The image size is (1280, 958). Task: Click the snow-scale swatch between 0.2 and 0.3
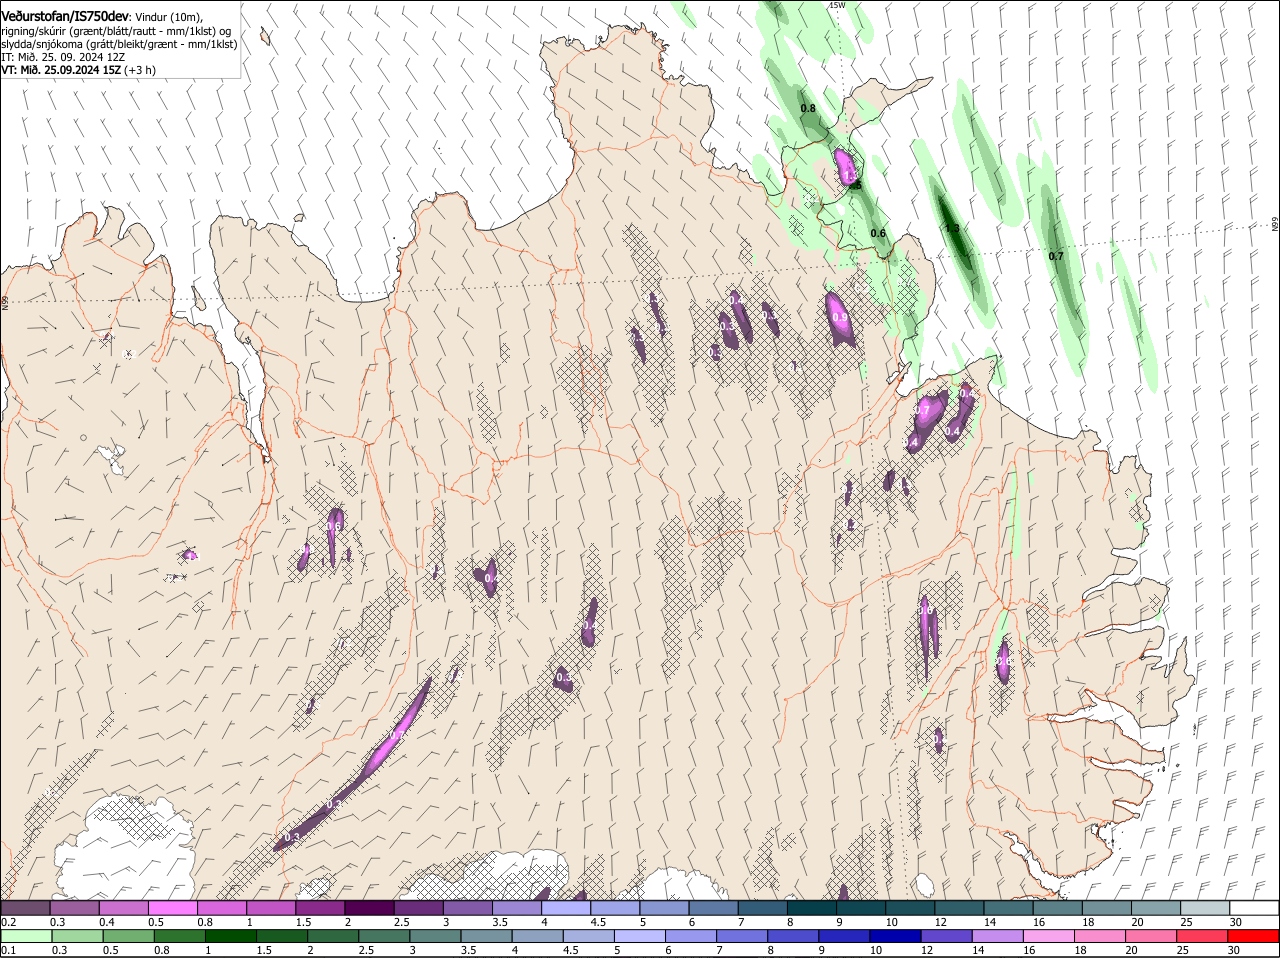25,908
